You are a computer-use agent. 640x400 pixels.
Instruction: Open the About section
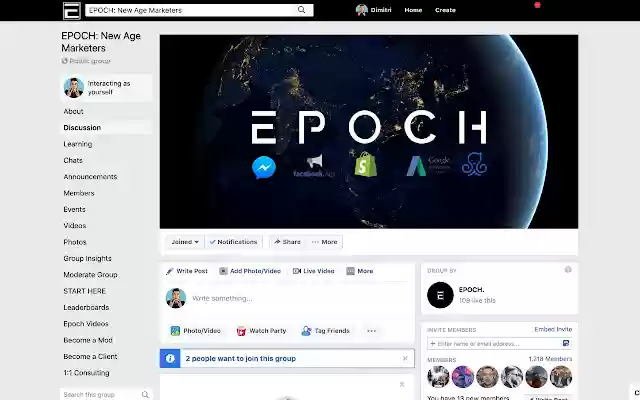click(73, 111)
